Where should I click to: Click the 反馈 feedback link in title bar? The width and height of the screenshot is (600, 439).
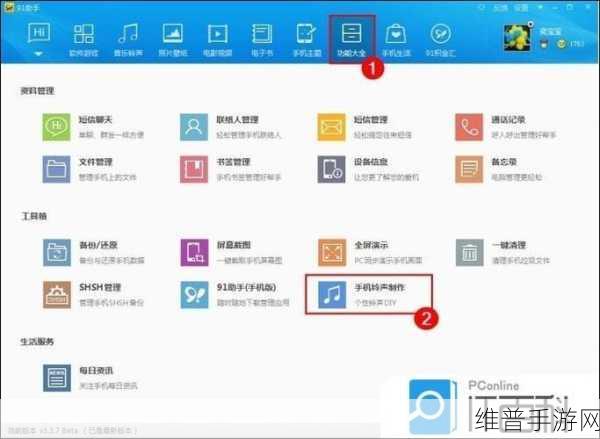[x=501, y=7]
